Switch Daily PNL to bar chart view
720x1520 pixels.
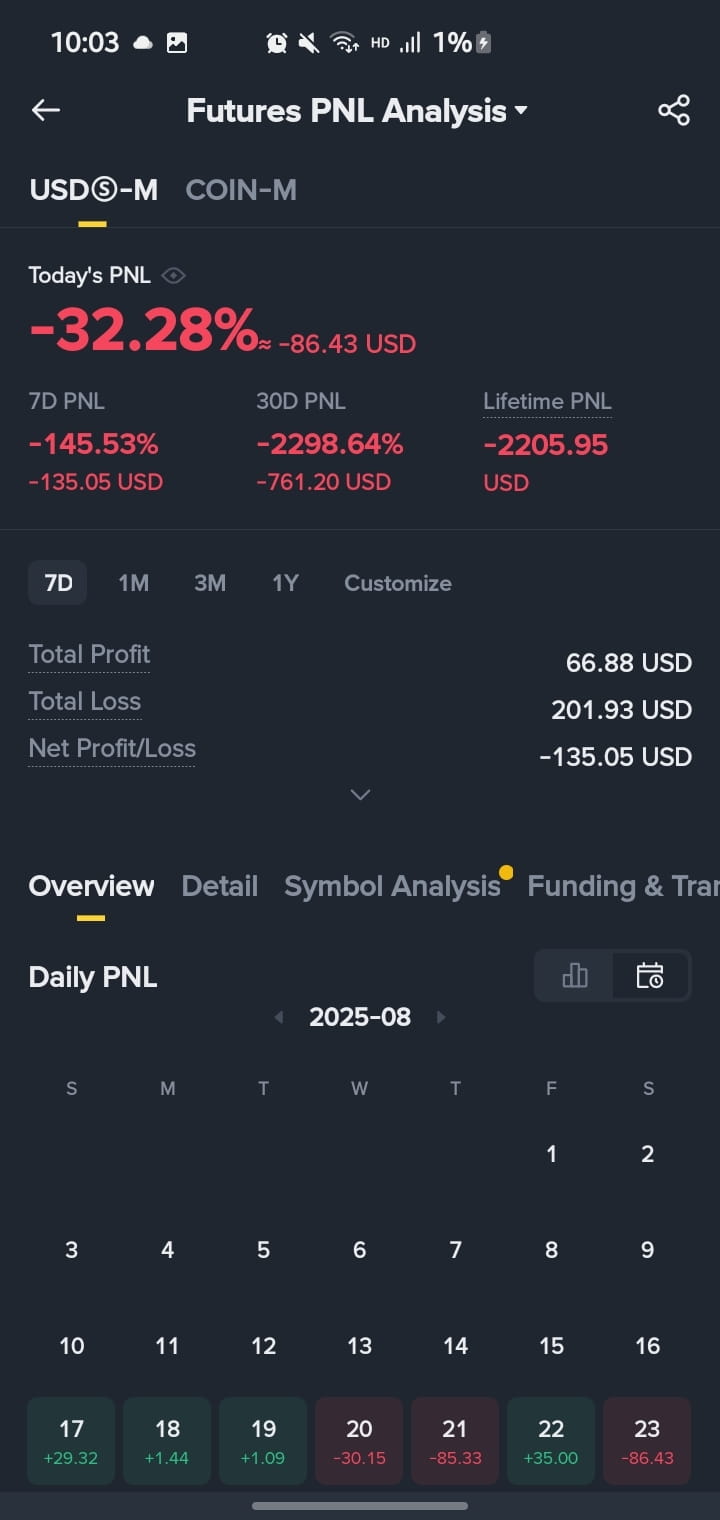pos(575,976)
